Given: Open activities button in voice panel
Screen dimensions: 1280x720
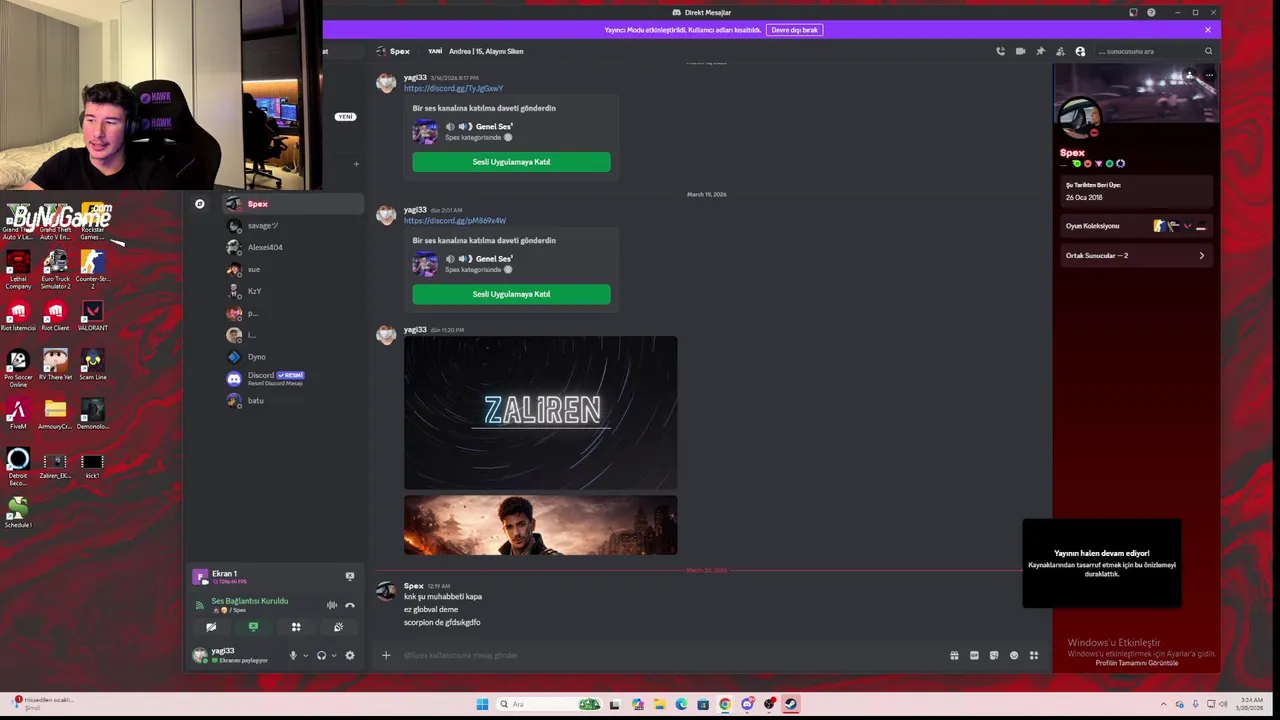Looking at the screenshot, I should [x=296, y=627].
